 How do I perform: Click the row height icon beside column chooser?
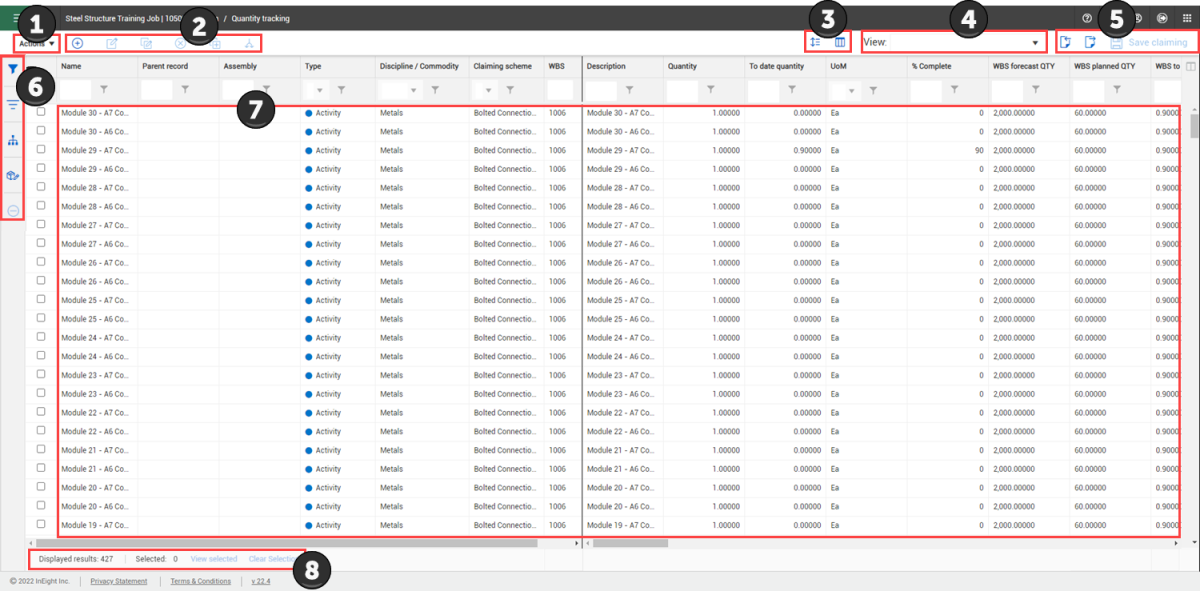(x=816, y=42)
